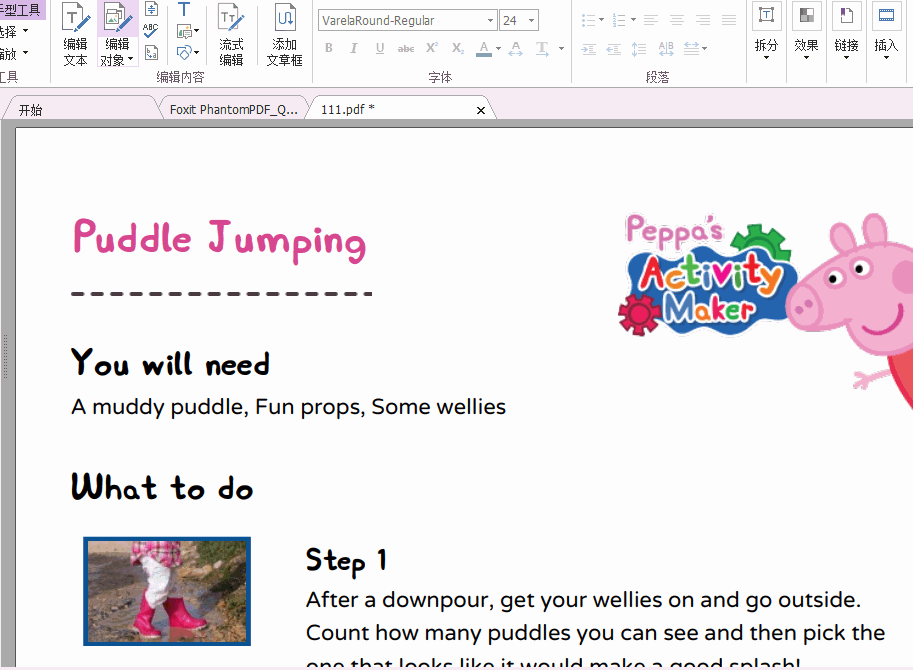Click the numbered list icon
The image size is (913, 670).
click(x=620, y=20)
